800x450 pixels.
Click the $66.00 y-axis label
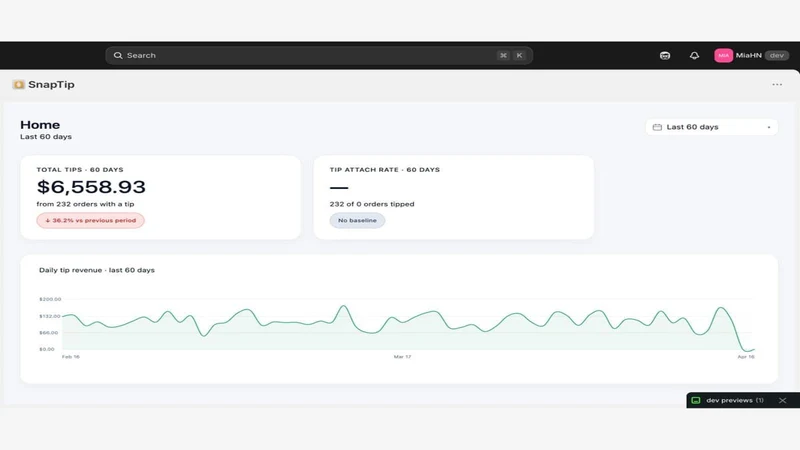48,333
